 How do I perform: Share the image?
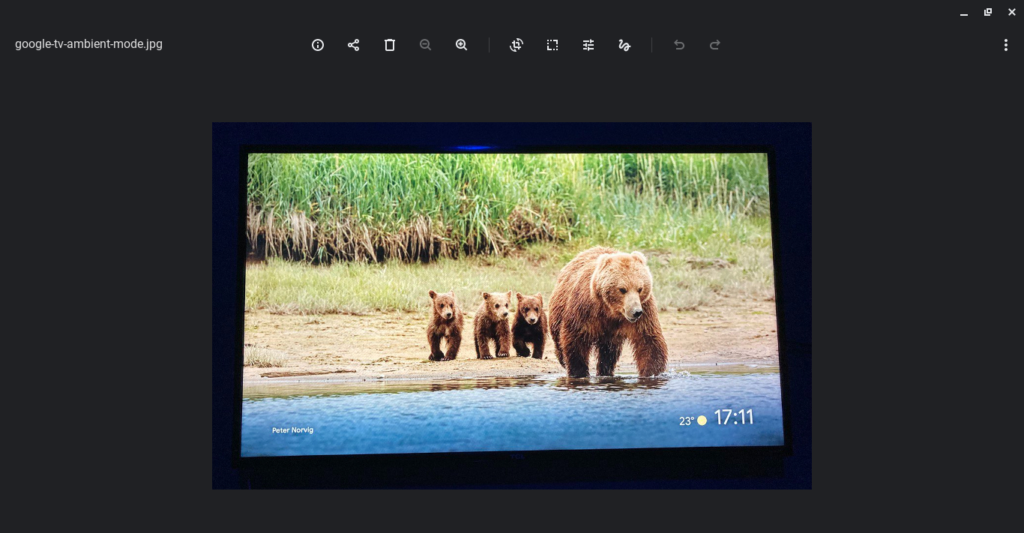click(x=353, y=45)
